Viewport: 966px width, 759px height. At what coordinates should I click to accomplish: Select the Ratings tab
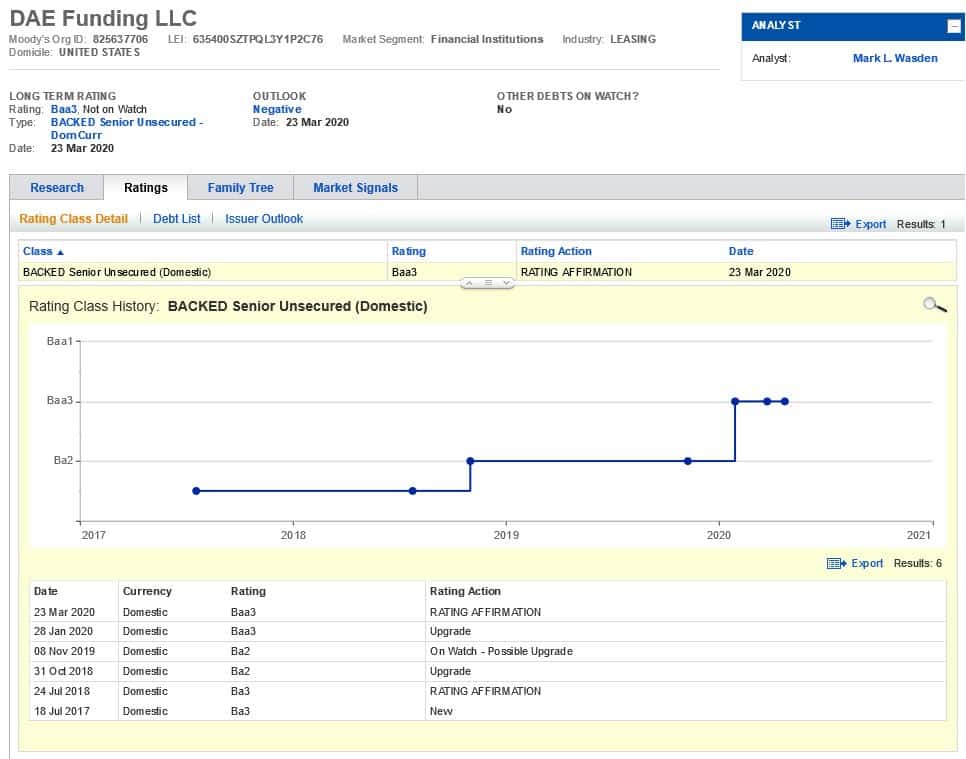click(x=145, y=188)
